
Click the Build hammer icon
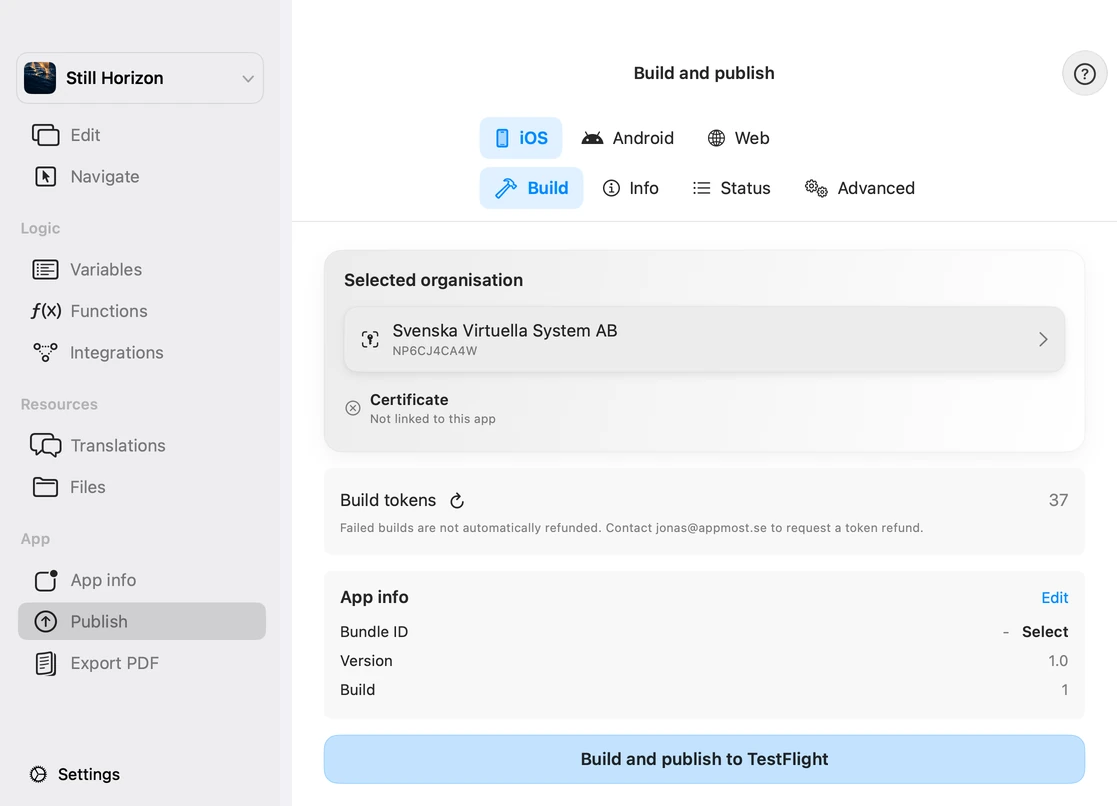coord(506,188)
